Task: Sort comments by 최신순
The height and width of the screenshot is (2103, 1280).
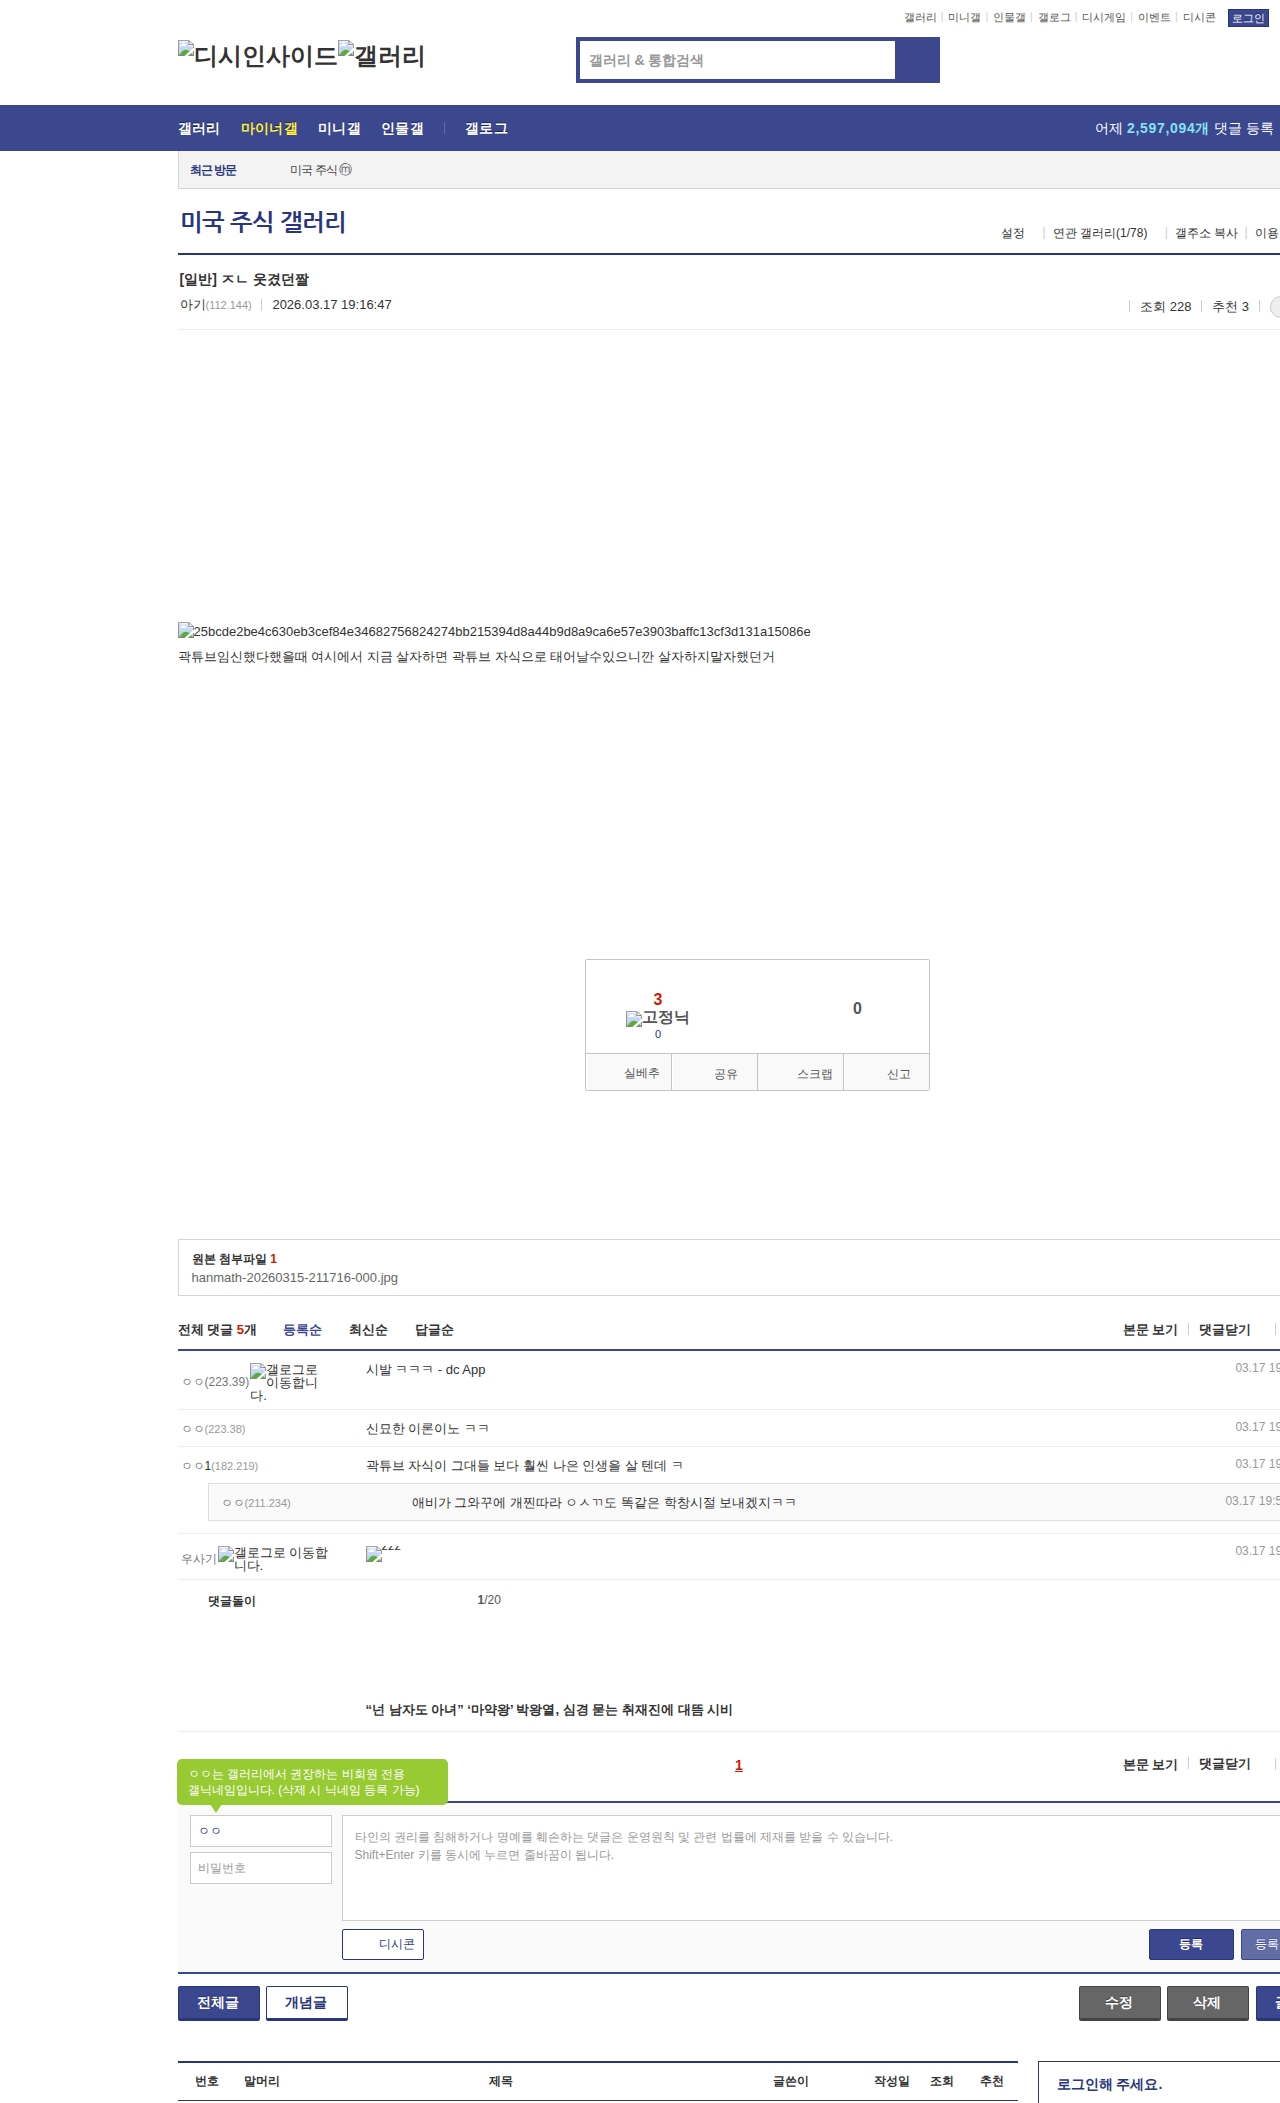Action: click(x=368, y=1330)
